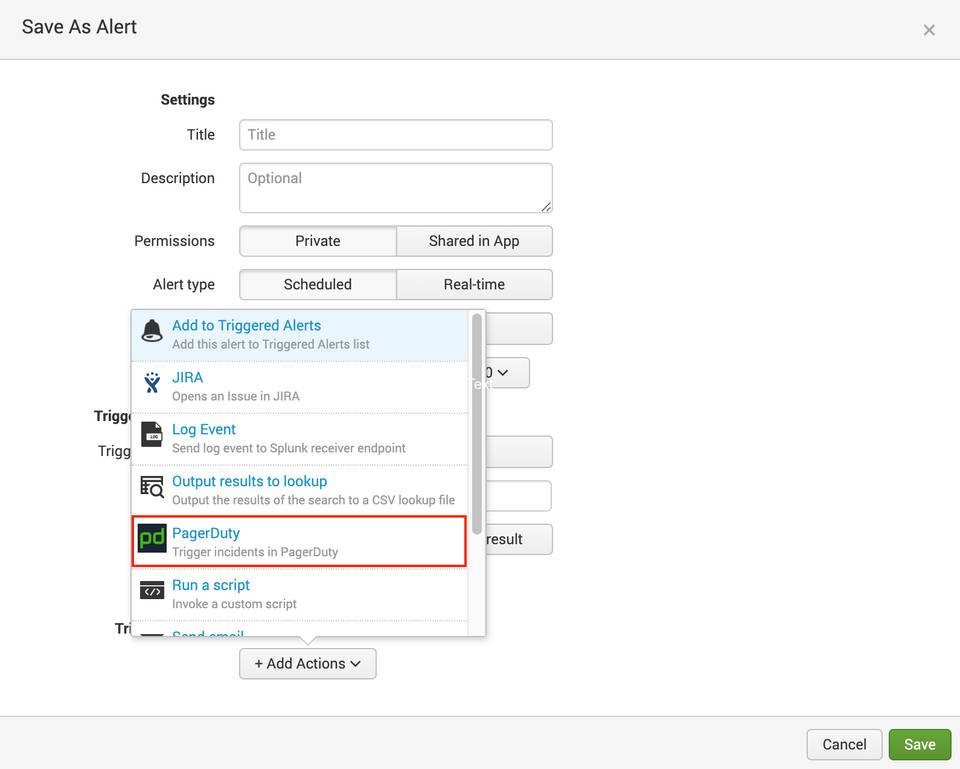This screenshot has width=960, height=769.
Task: Close the Save As Alert dialog
Action: (929, 30)
